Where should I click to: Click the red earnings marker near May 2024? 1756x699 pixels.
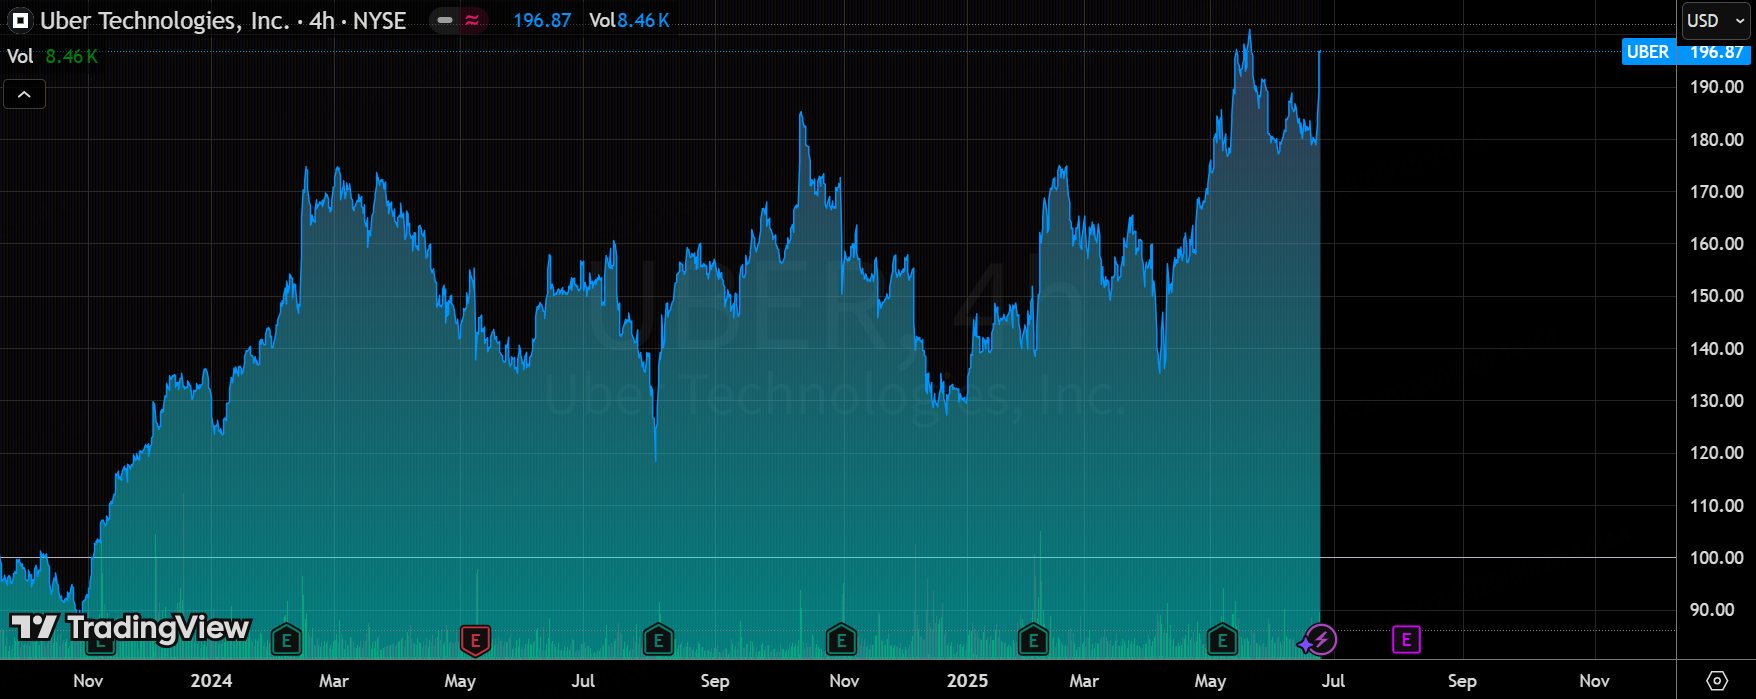click(x=475, y=640)
